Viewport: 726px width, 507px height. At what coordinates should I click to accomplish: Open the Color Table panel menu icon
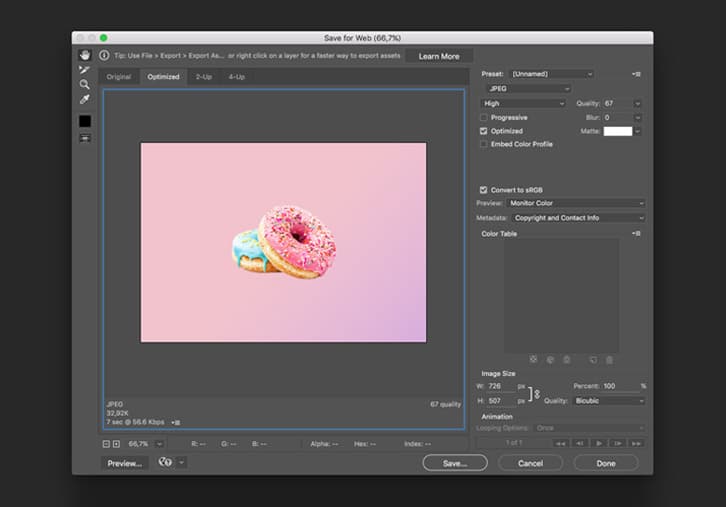point(637,233)
